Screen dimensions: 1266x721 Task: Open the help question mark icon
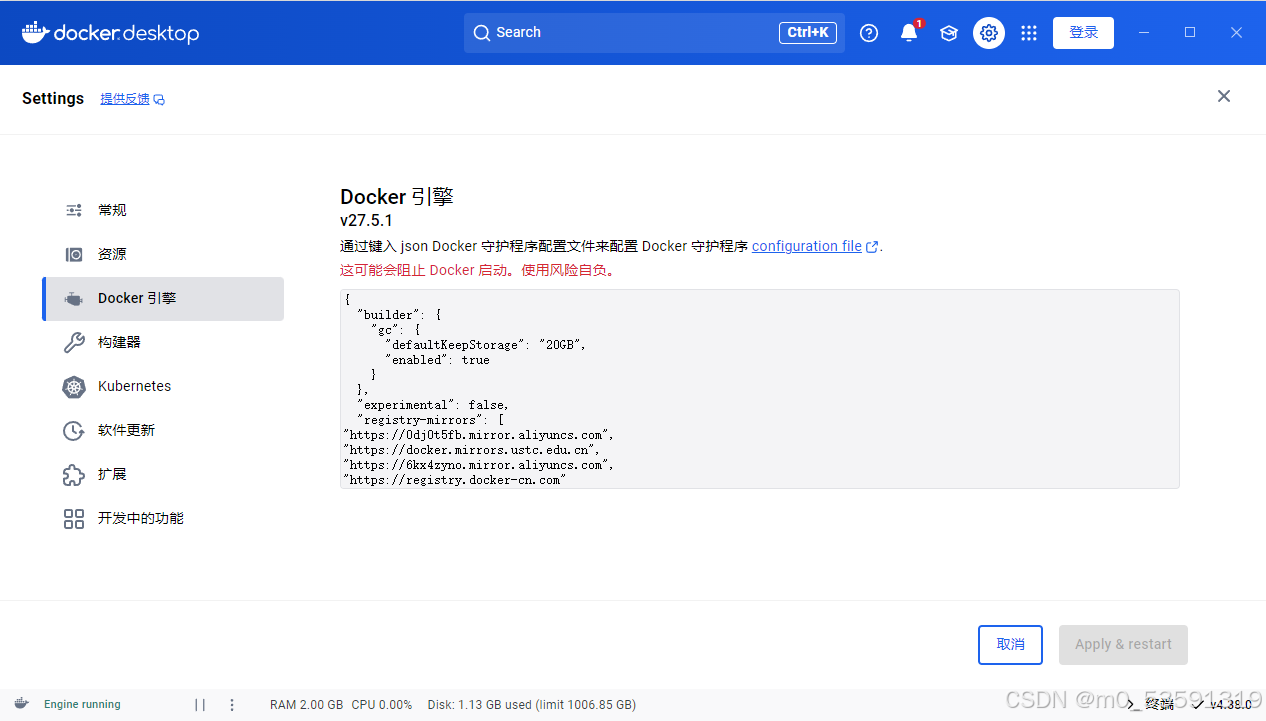click(869, 33)
